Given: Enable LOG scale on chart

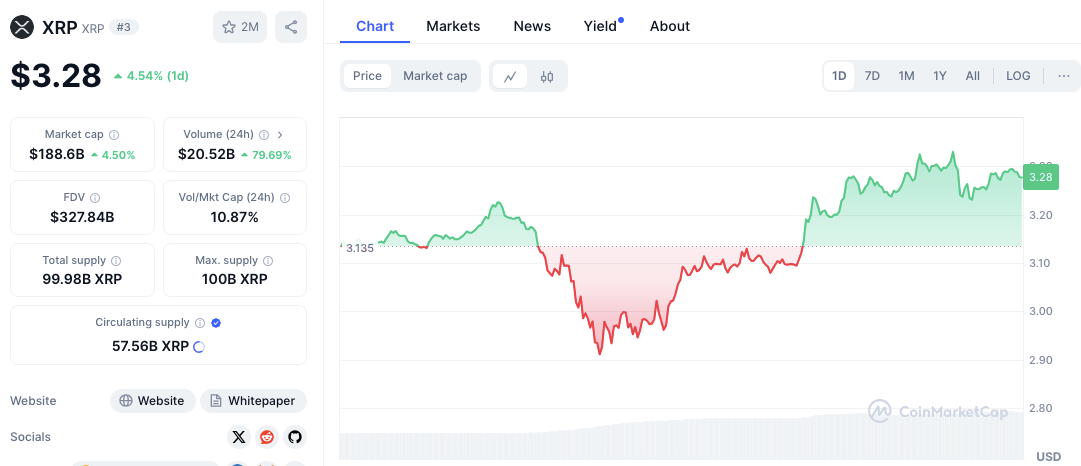Looking at the screenshot, I should pyautogui.click(x=1018, y=76).
